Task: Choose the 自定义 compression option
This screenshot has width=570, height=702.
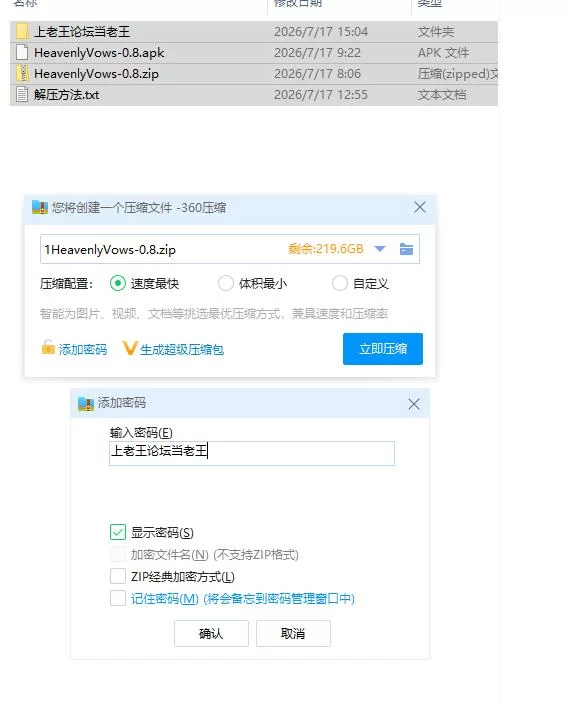Action: click(339, 283)
